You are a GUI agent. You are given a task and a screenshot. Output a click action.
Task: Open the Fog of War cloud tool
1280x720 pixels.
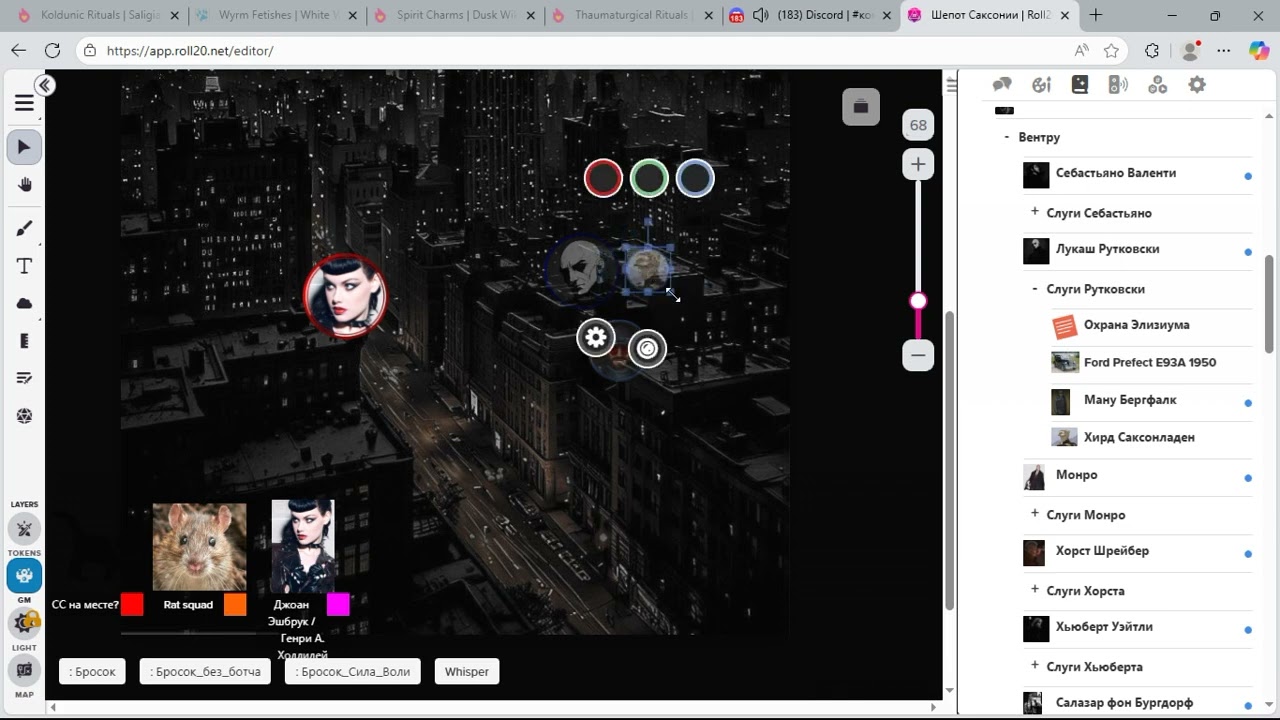24,303
